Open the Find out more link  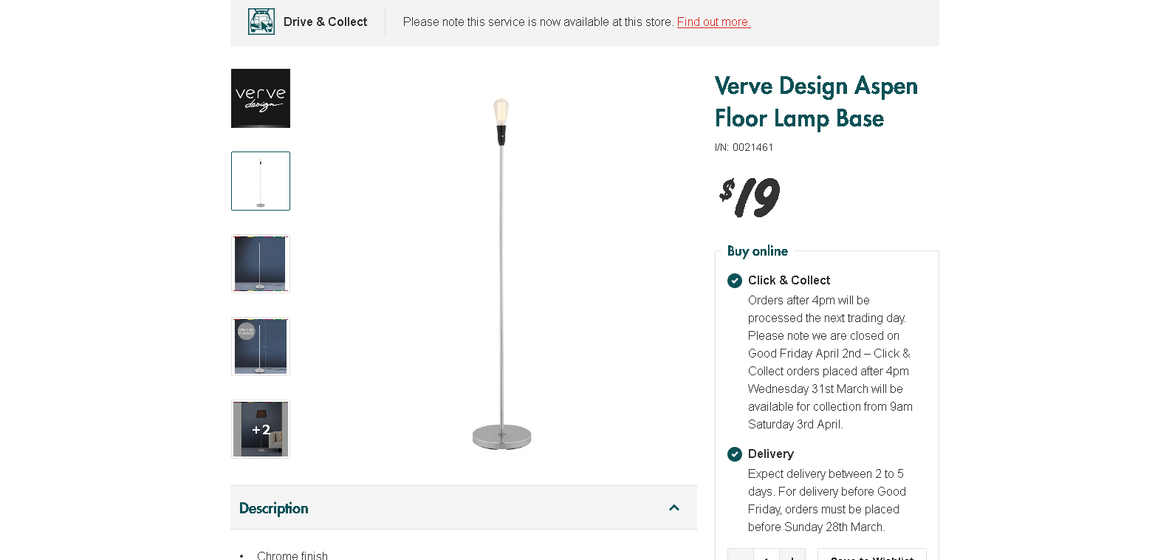tap(713, 22)
